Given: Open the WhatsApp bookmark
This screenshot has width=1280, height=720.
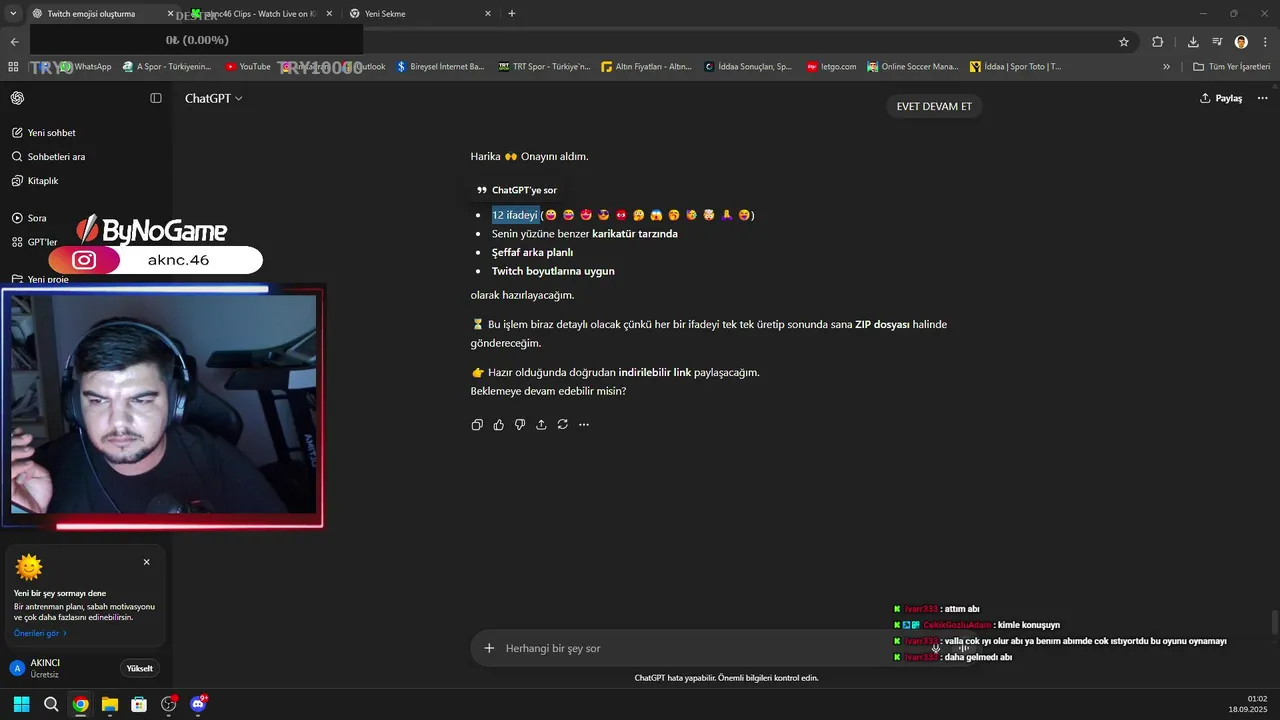Looking at the screenshot, I should tap(87, 67).
